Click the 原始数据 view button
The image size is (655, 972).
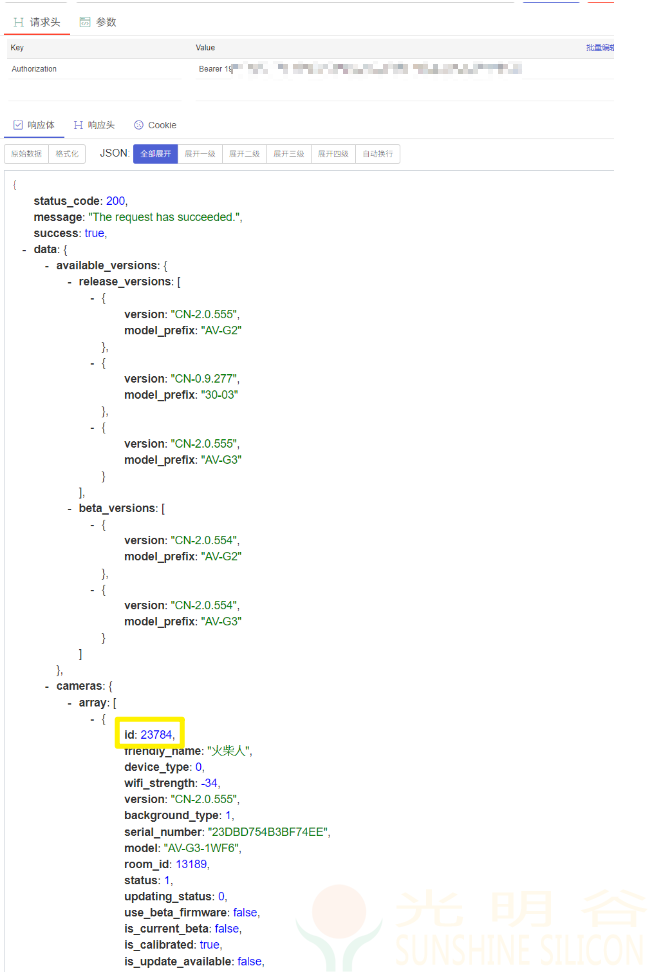[x=27, y=154]
